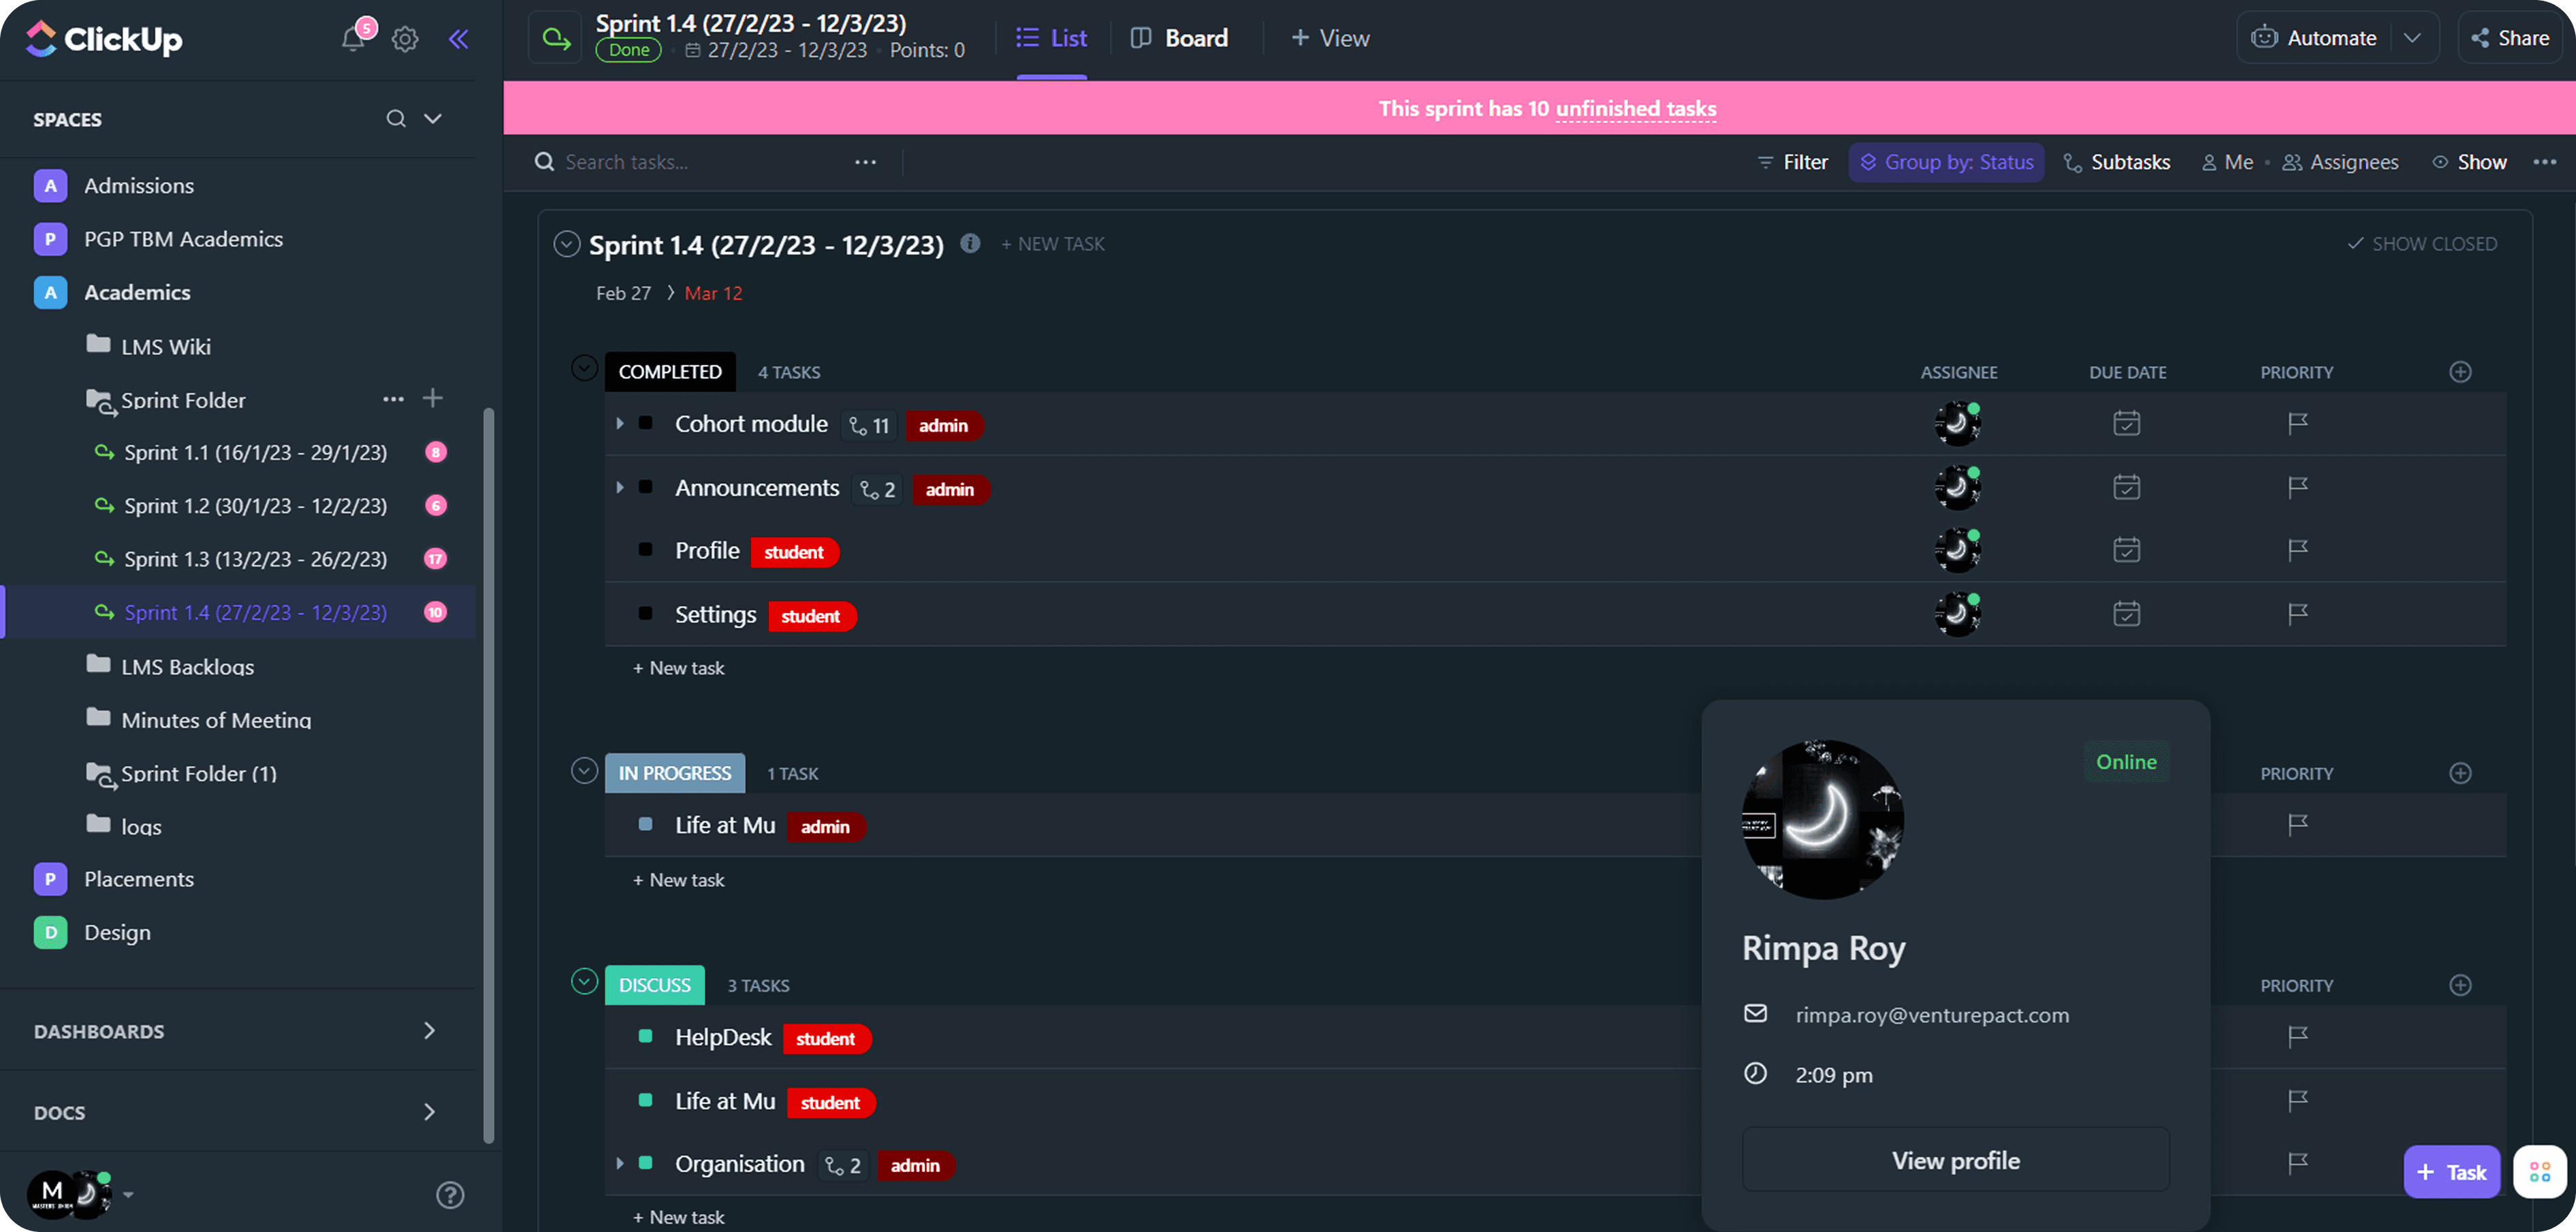Open Sprint 1.3 in the sidebar
Screen dimensions: 2576x1232
tap(255, 558)
